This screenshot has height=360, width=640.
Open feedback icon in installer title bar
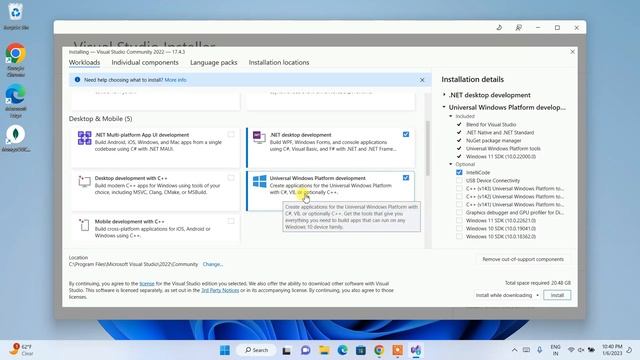518,28
